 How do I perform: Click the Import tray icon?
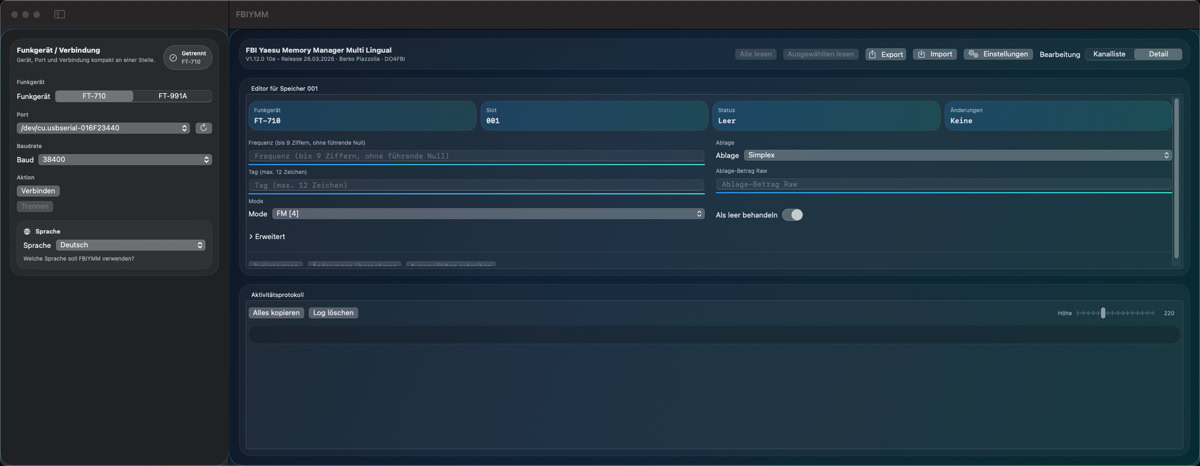point(920,54)
